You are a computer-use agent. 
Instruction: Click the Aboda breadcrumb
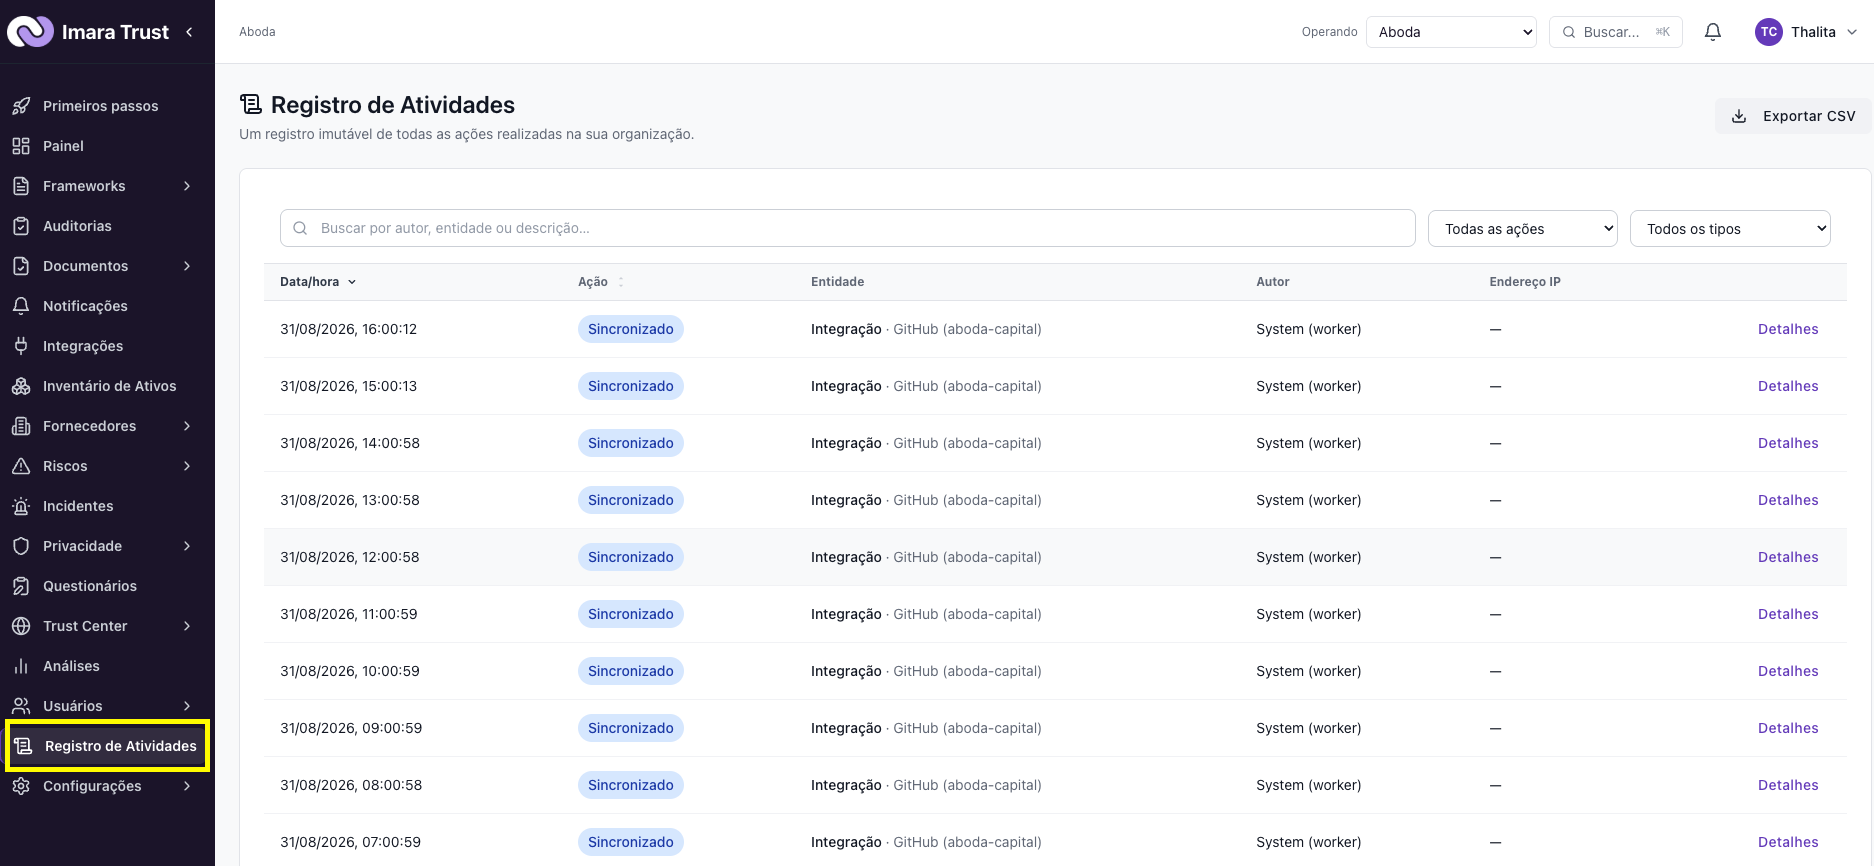coord(257,32)
